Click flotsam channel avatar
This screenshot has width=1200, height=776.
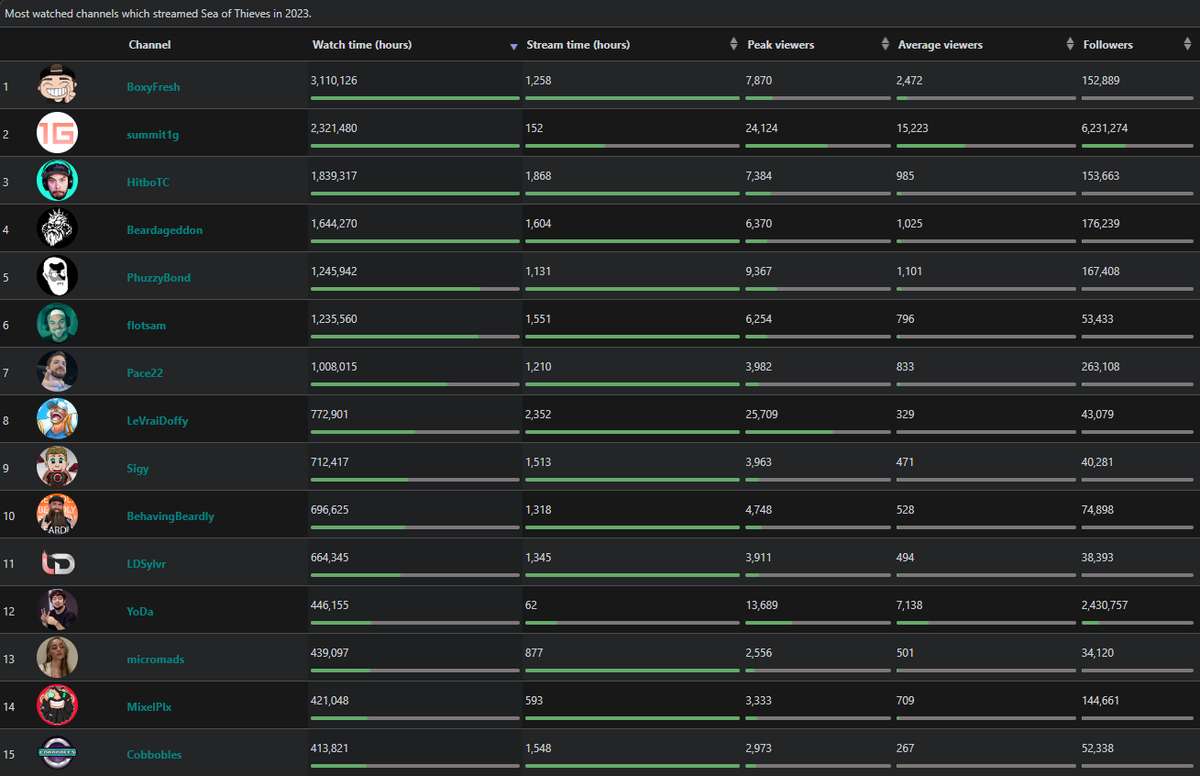point(57,324)
